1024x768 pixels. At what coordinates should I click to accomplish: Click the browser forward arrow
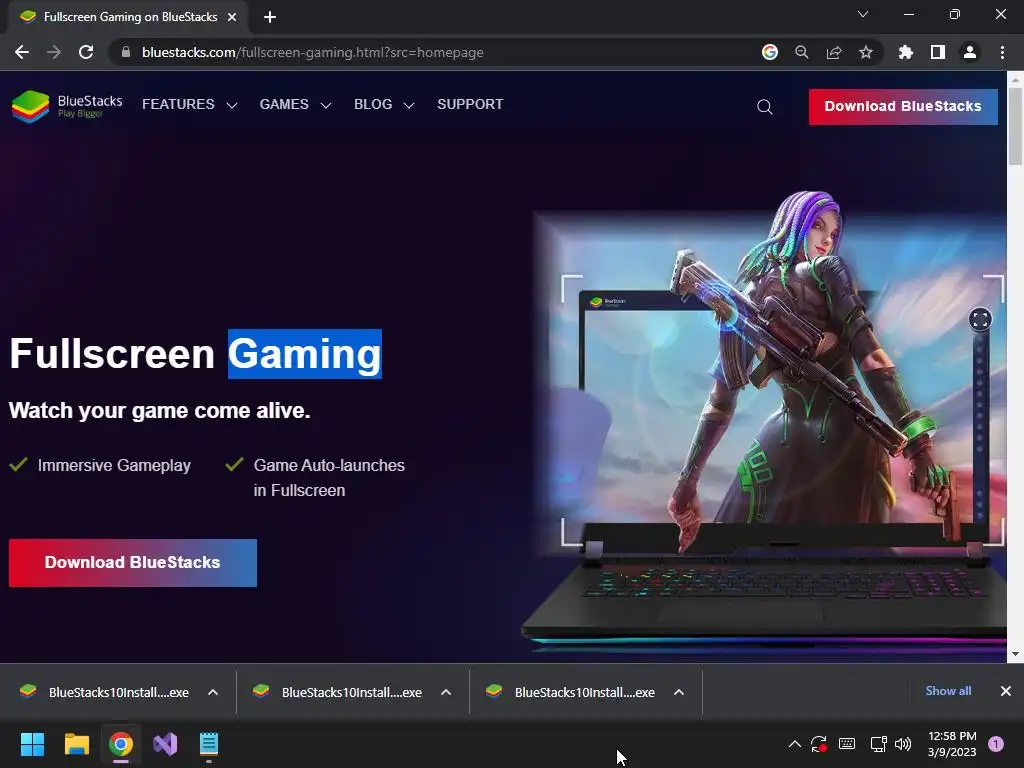pos(54,52)
